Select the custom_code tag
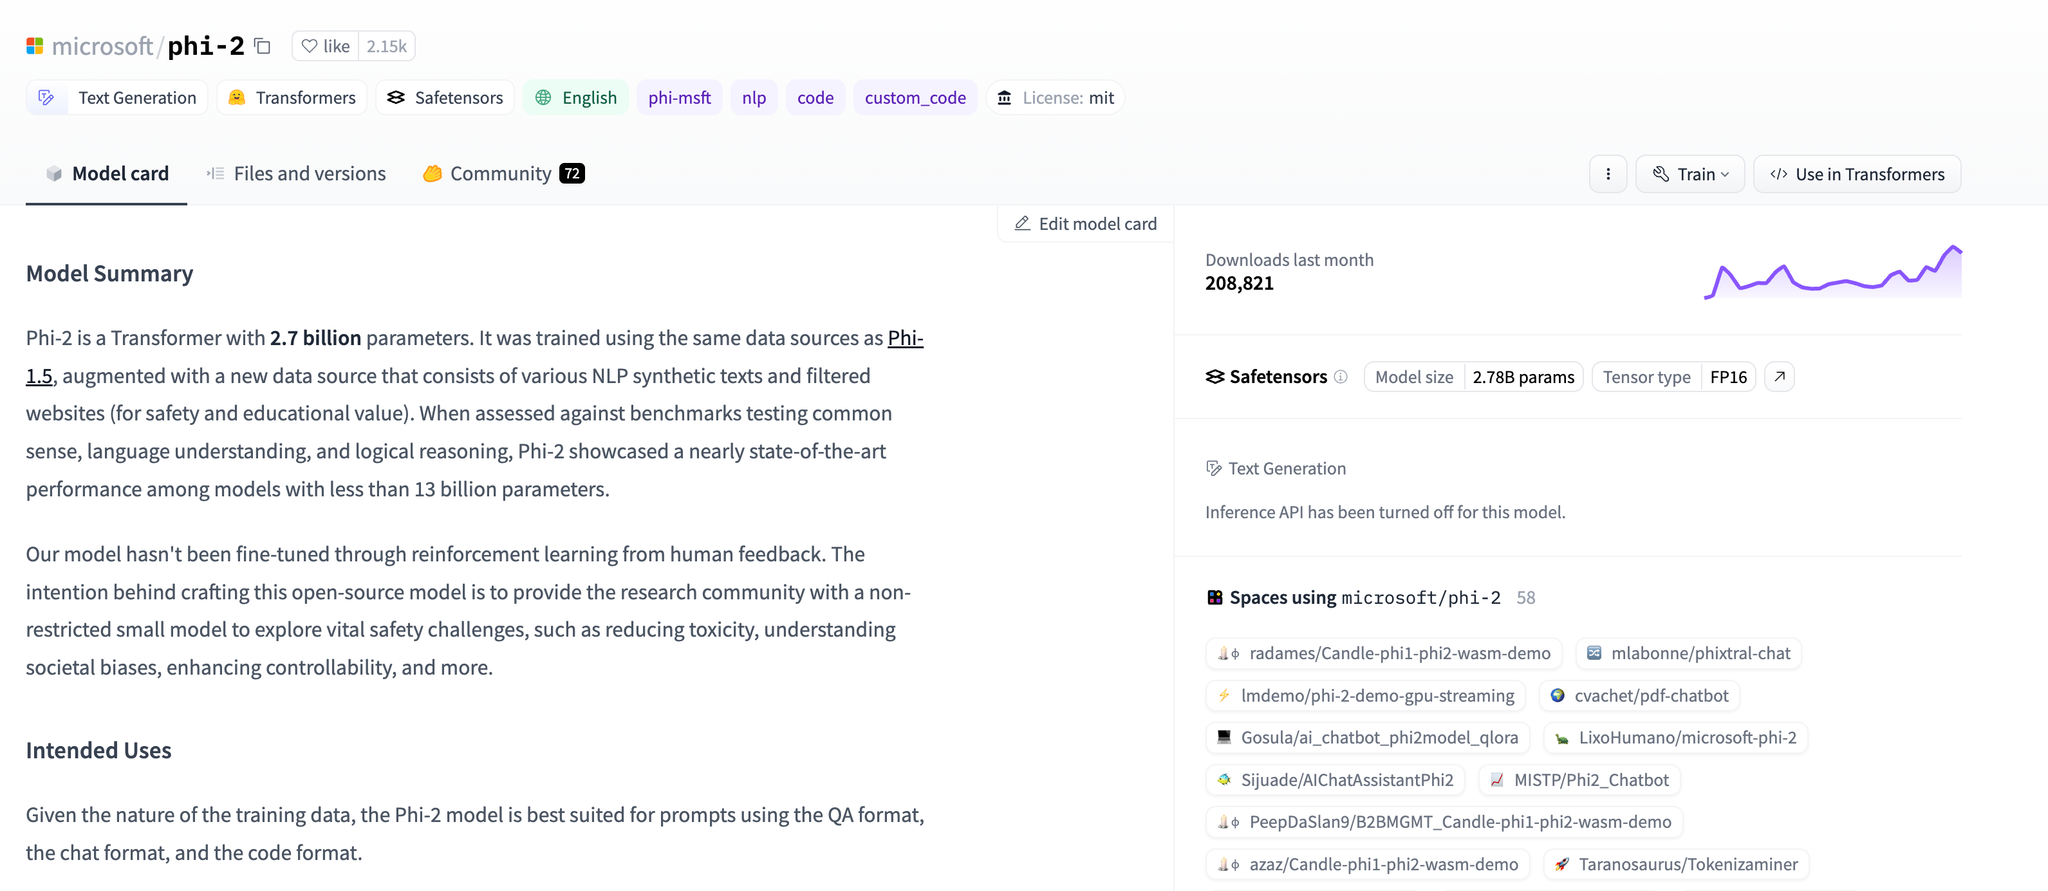2048x891 pixels. [x=914, y=98]
